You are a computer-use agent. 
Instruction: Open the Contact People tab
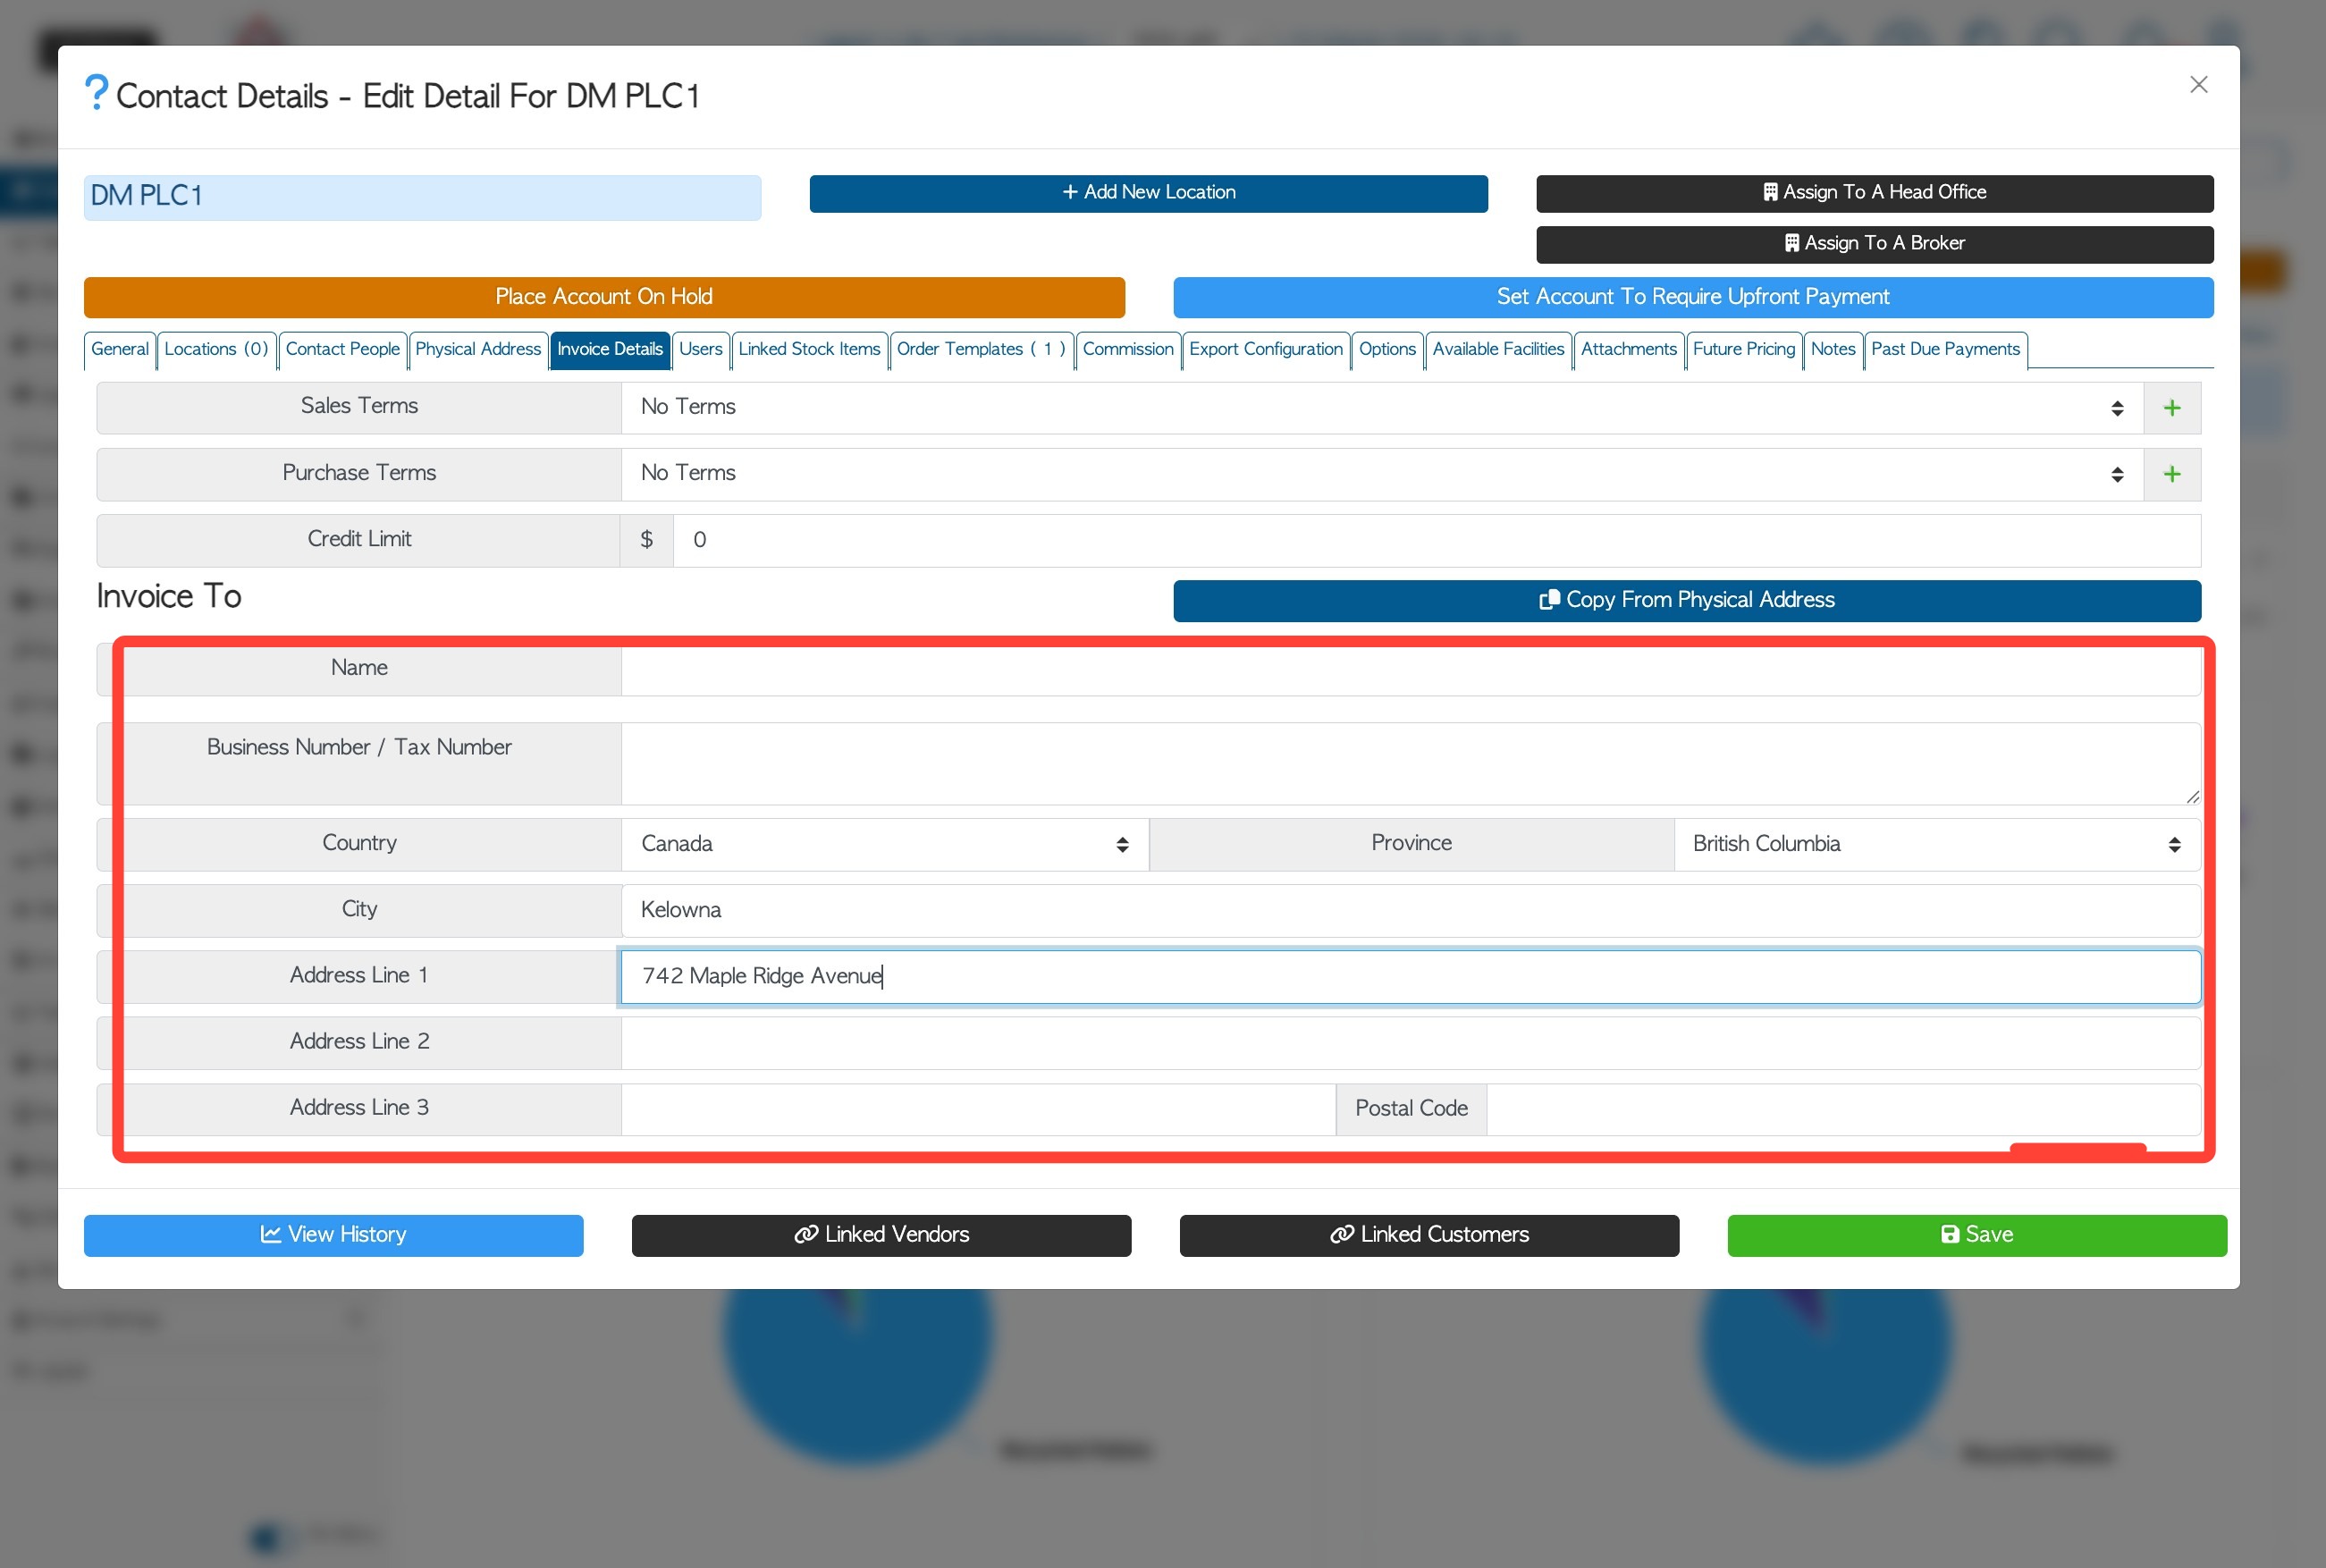(342, 349)
